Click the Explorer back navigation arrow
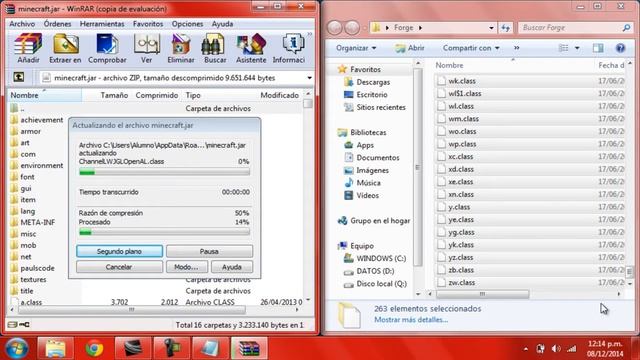Viewport: 640px width, 360px height. 335,28
